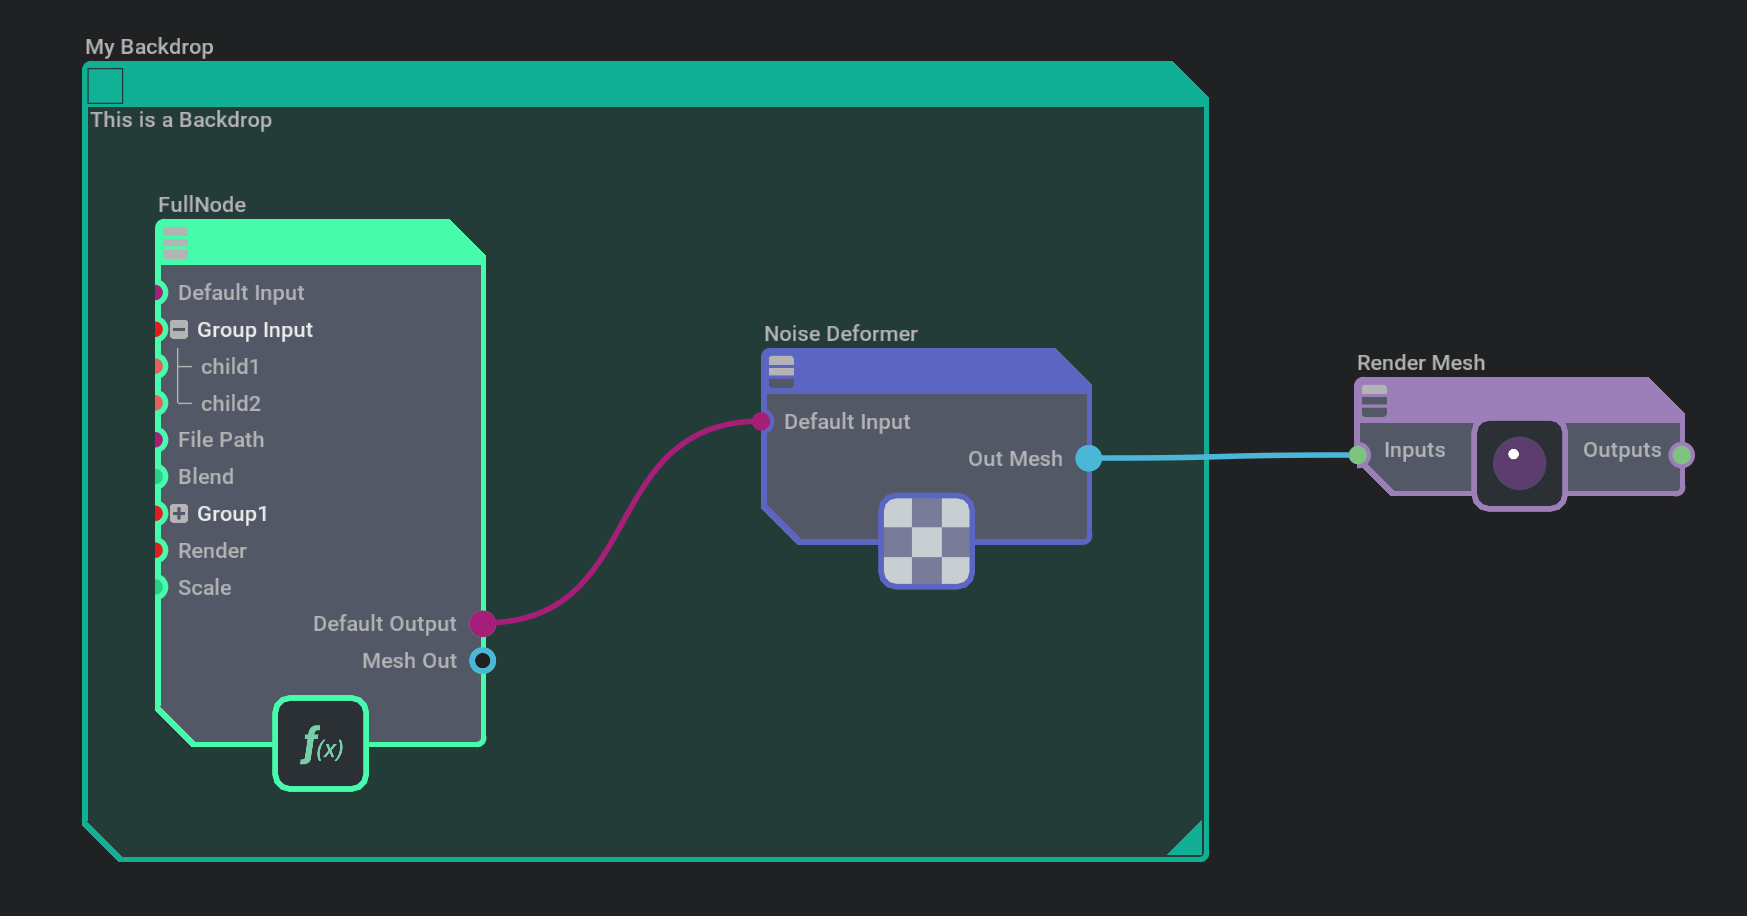Click the green Inputs port on Render Mesh
The height and width of the screenshot is (916, 1747).
click(1357, 453)
